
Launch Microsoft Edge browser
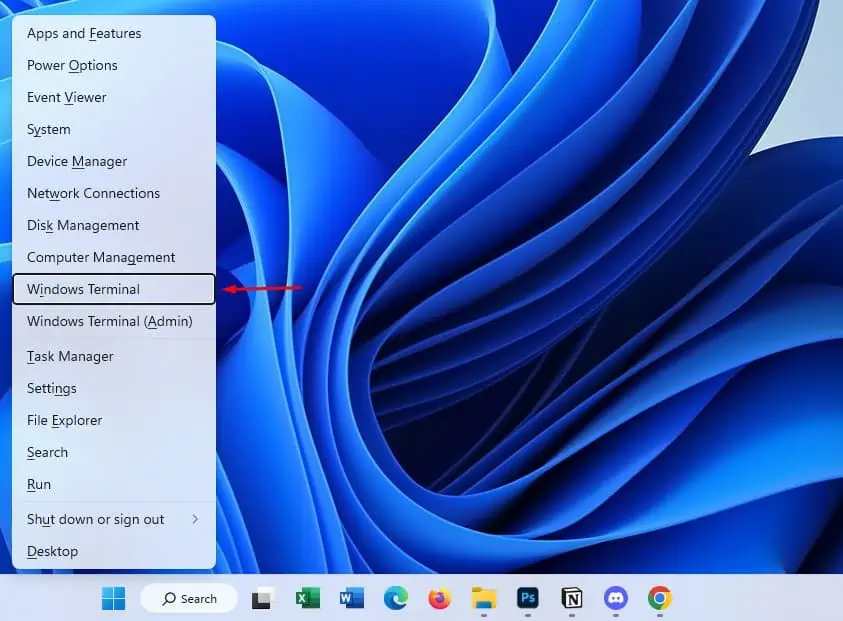pyautogui.click(x=396, y=598)
